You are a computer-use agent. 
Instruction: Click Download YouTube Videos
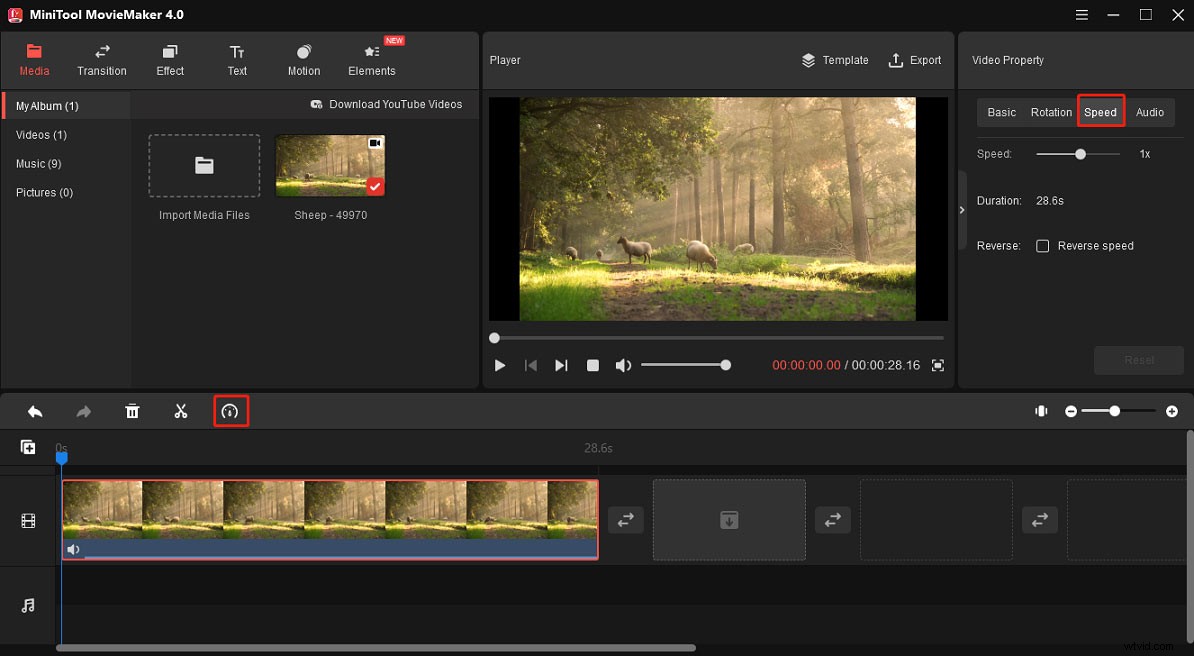click(x=387, y=104)
